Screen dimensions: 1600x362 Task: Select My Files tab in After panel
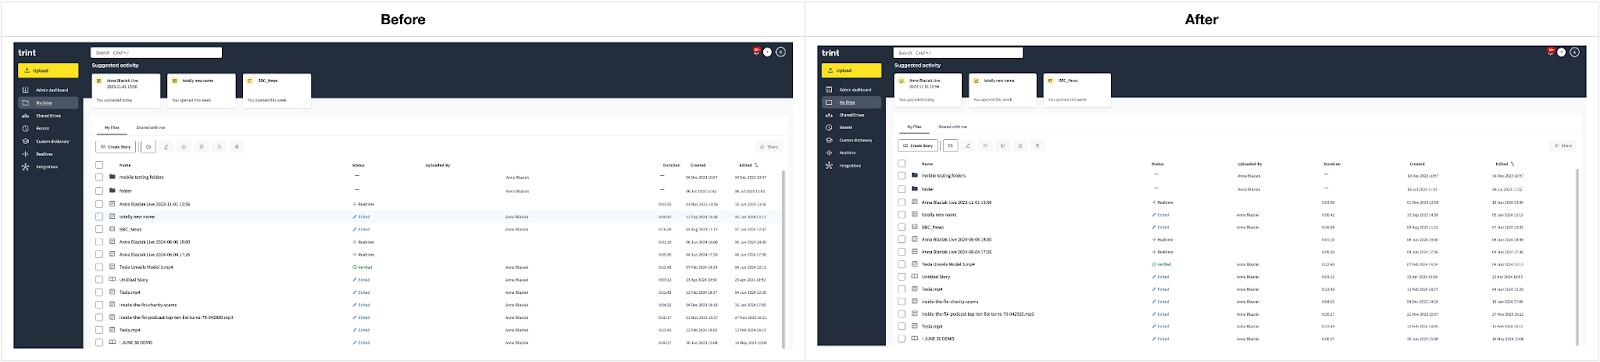pyautogui.click(x=914, y=127)
